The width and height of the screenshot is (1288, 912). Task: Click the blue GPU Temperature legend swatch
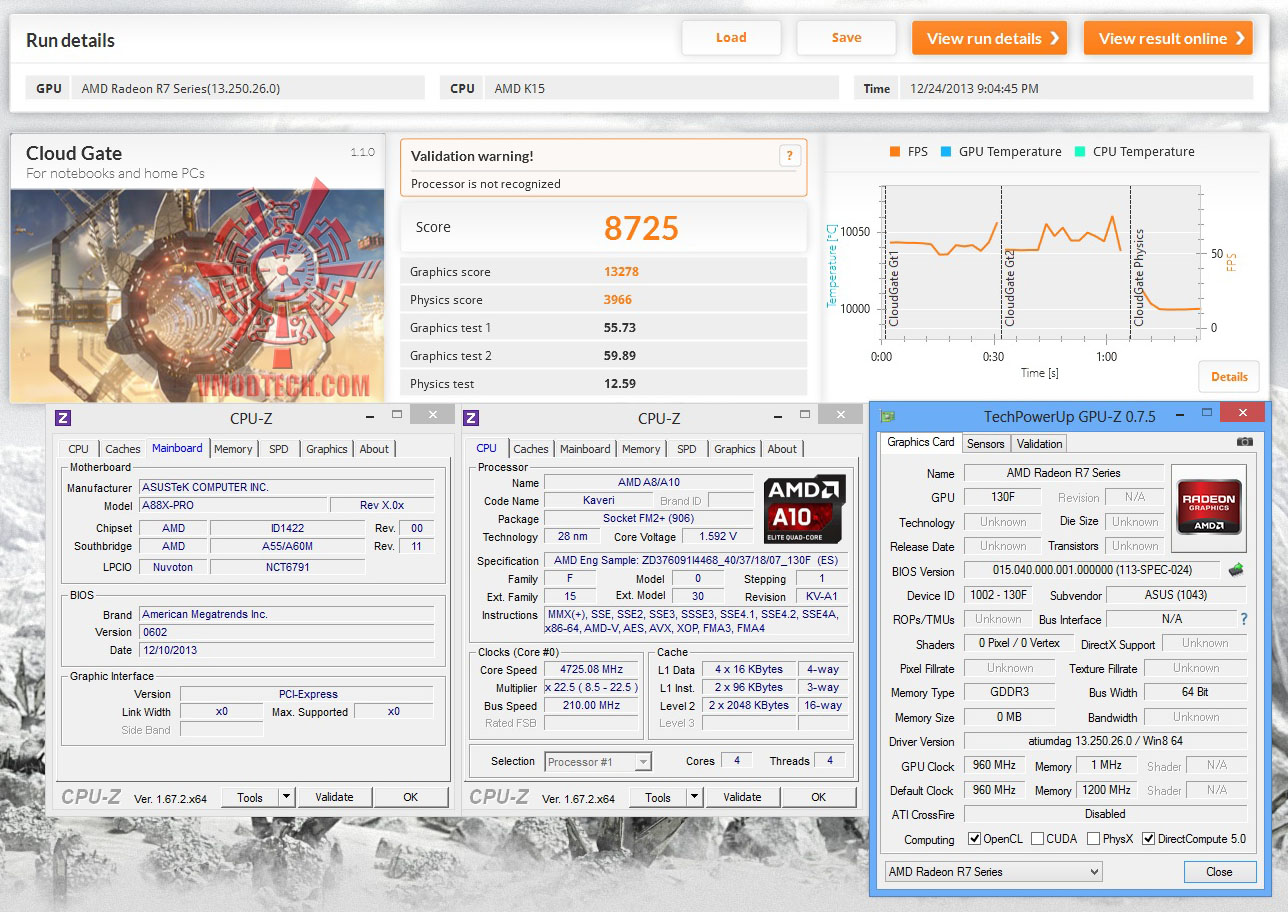945,152
